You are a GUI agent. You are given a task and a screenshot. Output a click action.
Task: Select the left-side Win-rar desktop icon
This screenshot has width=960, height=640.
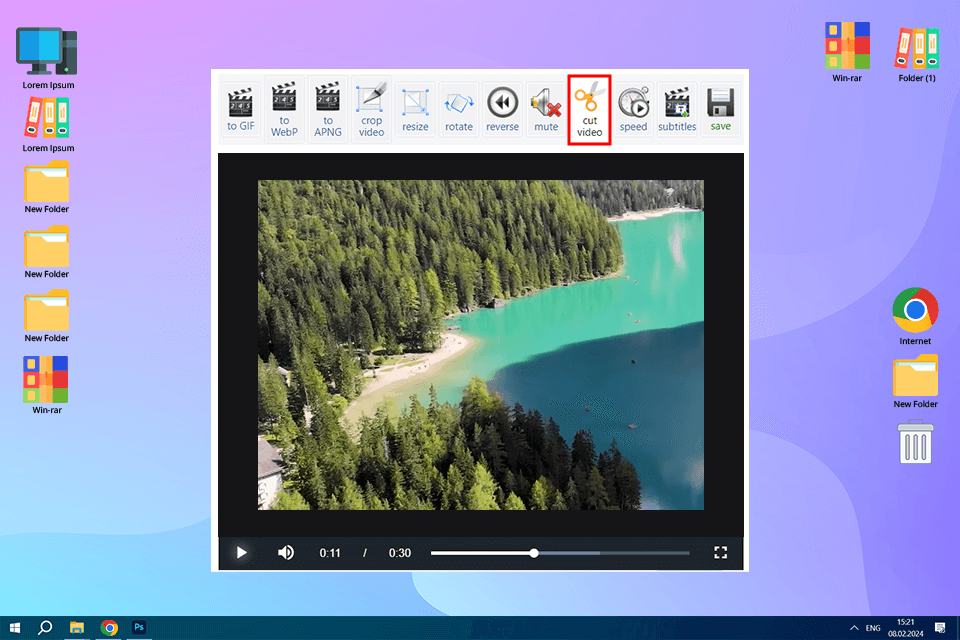click(x=47, y=385)
